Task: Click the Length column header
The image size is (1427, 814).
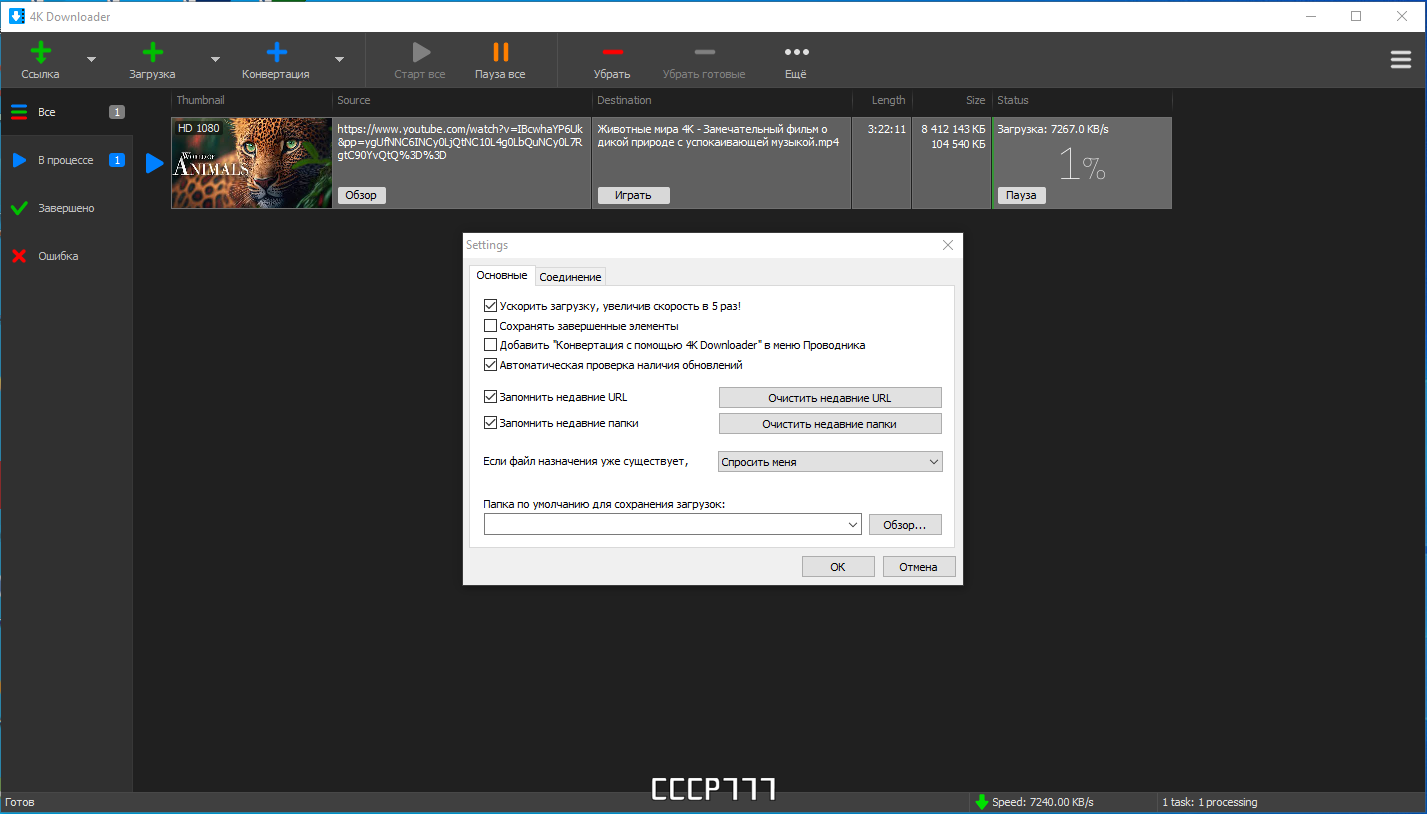Action: 882,100
